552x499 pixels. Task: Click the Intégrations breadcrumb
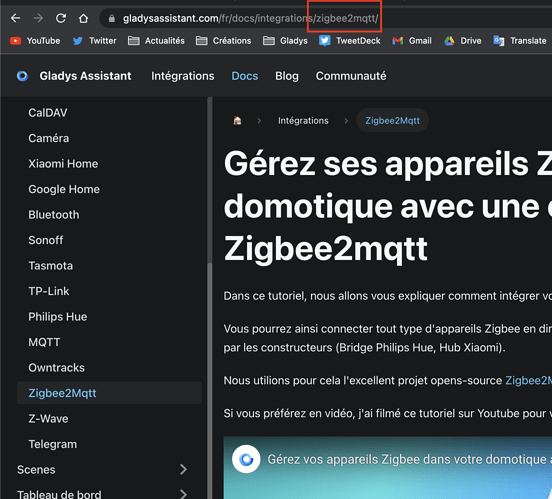(x=303, y=120)
